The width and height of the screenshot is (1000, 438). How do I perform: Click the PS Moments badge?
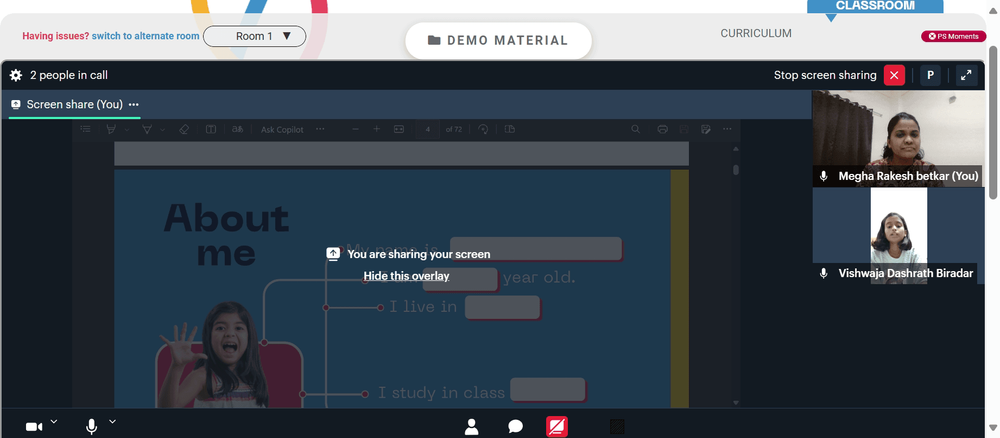coord(953,36)
